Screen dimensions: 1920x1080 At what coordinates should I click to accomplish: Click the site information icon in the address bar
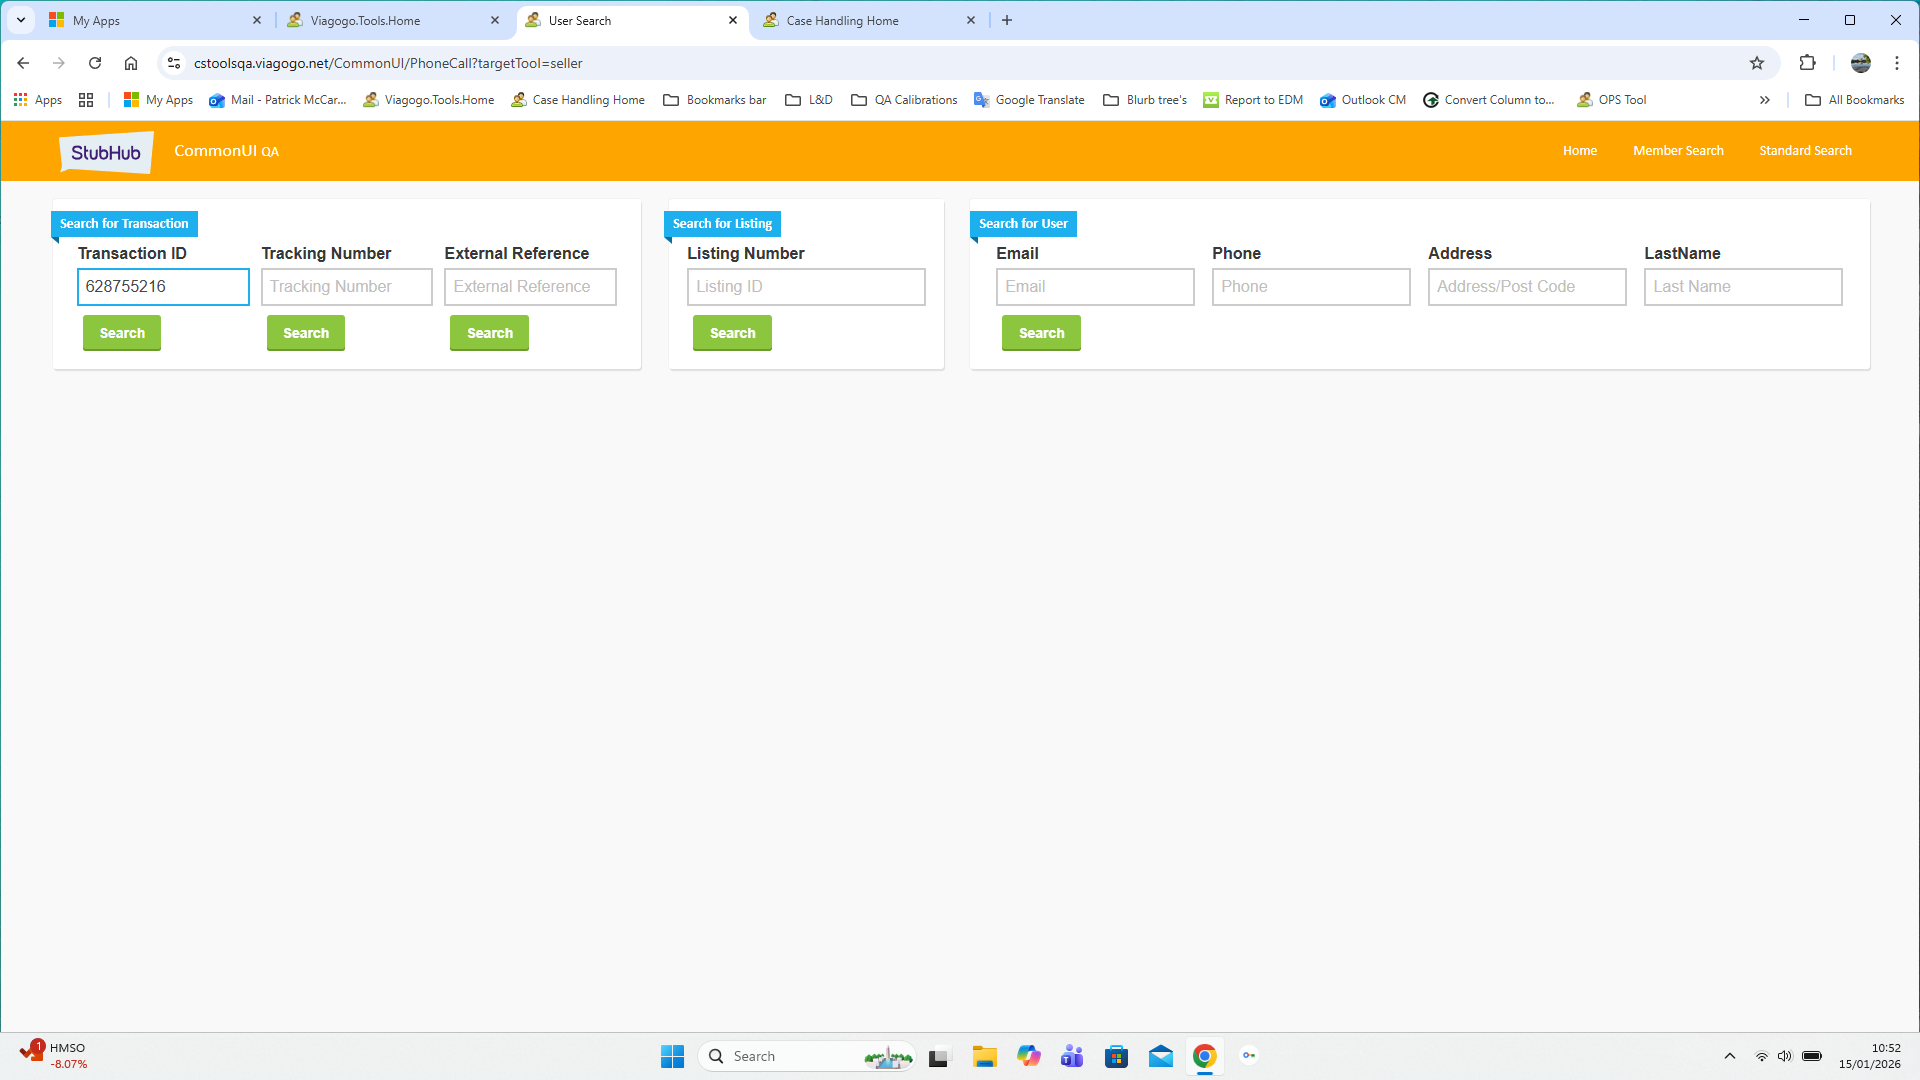[174, 63]
